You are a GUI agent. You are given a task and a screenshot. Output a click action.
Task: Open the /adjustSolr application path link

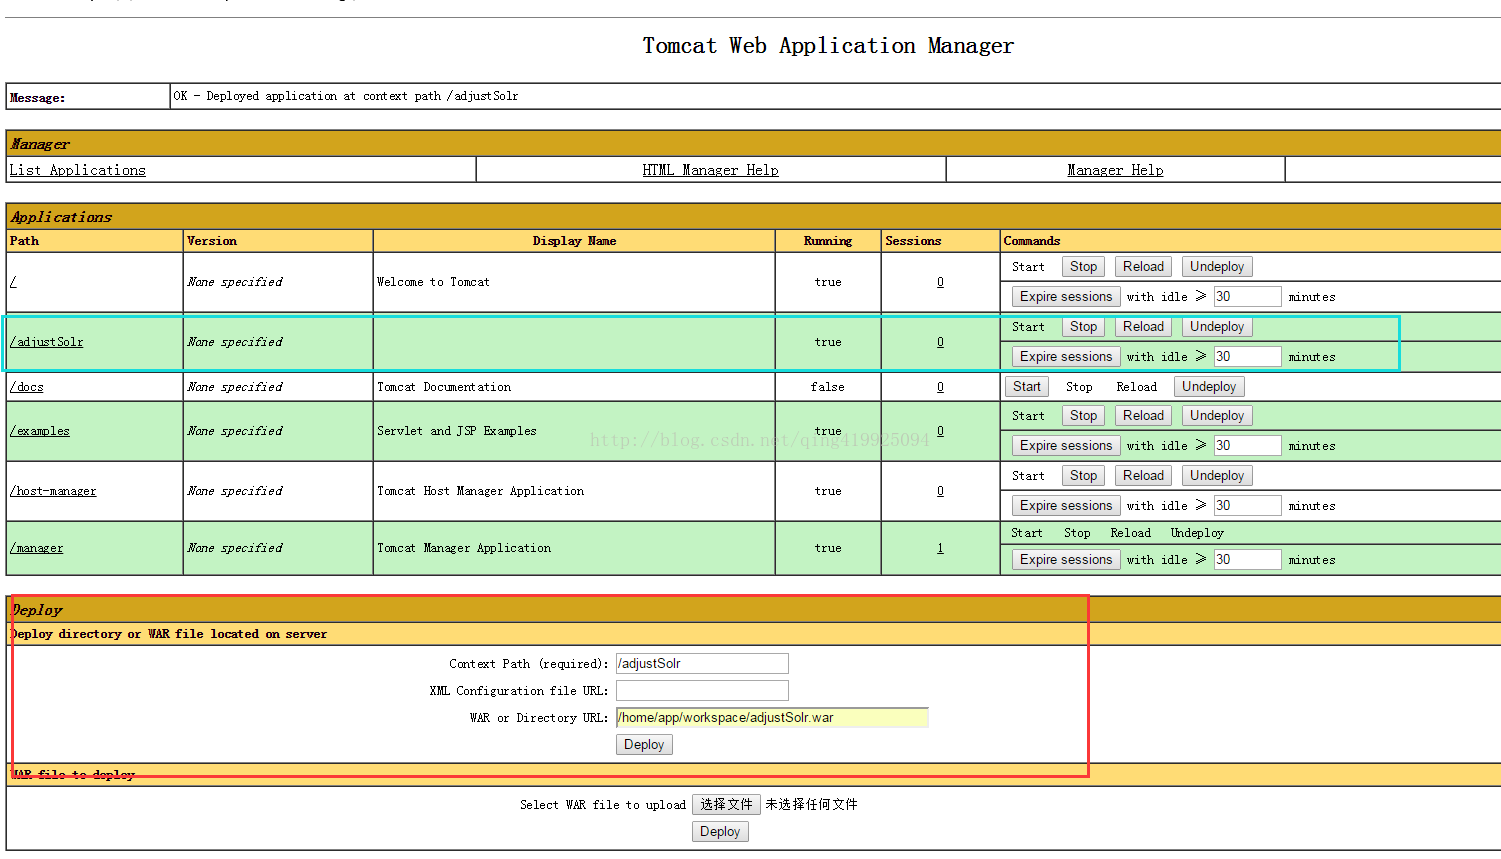click(x=46, y=342)
